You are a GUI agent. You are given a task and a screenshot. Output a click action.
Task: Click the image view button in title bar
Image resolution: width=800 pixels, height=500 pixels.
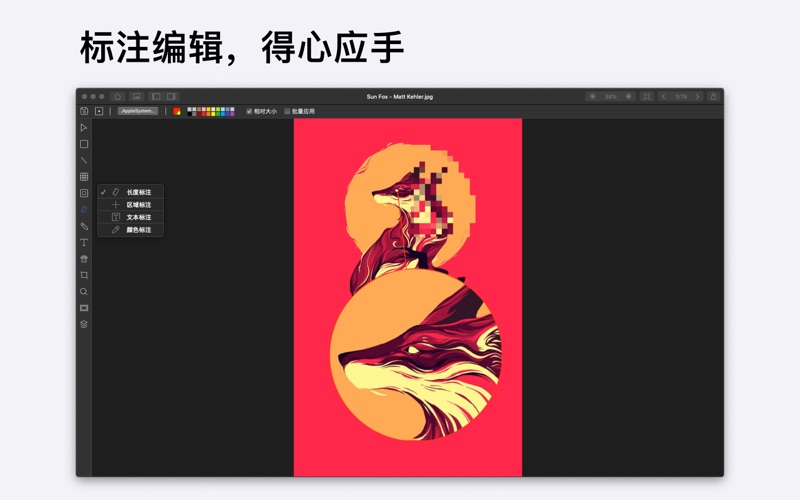[x=136, y=96]
